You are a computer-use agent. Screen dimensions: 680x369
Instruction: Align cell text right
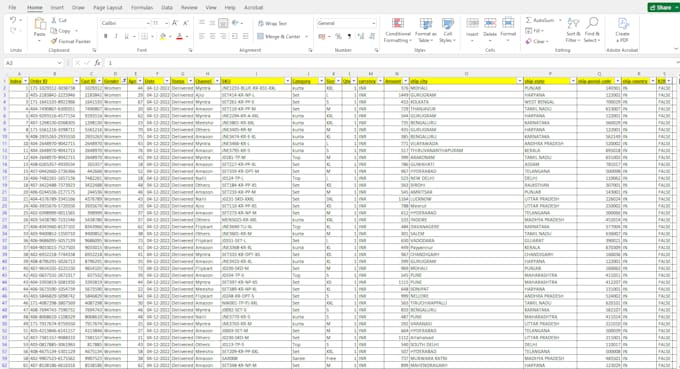[223, 36]
